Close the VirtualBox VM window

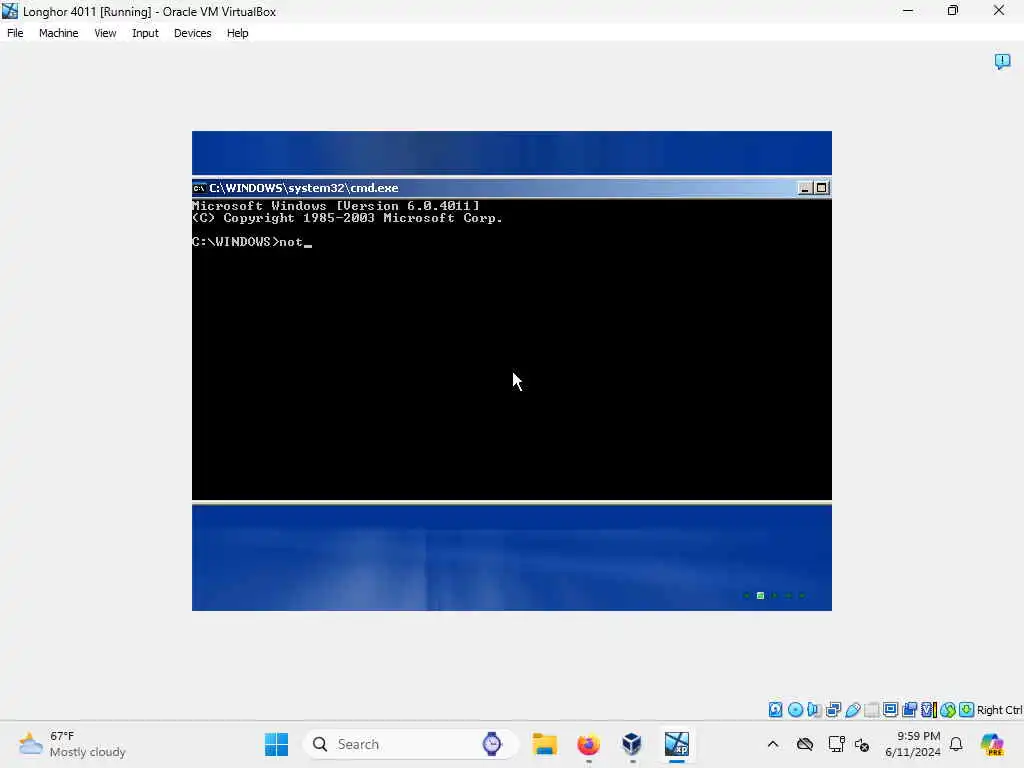[x=999, y=10]
